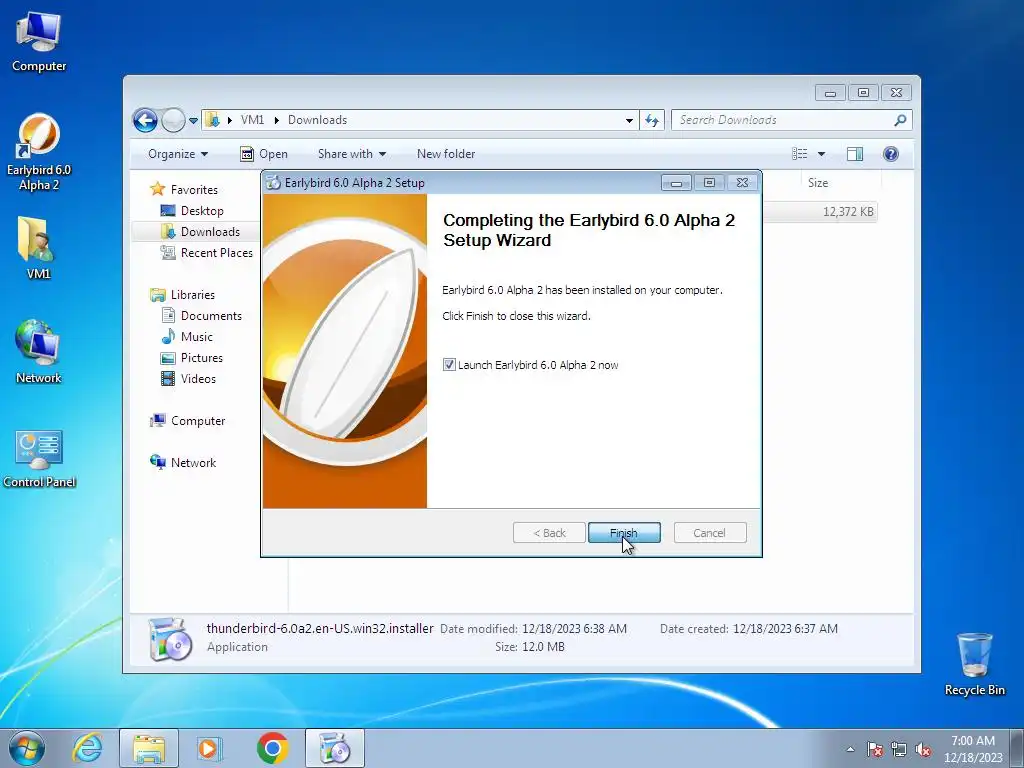Select the Control Panel desktop icon

[x=39, y=458]
